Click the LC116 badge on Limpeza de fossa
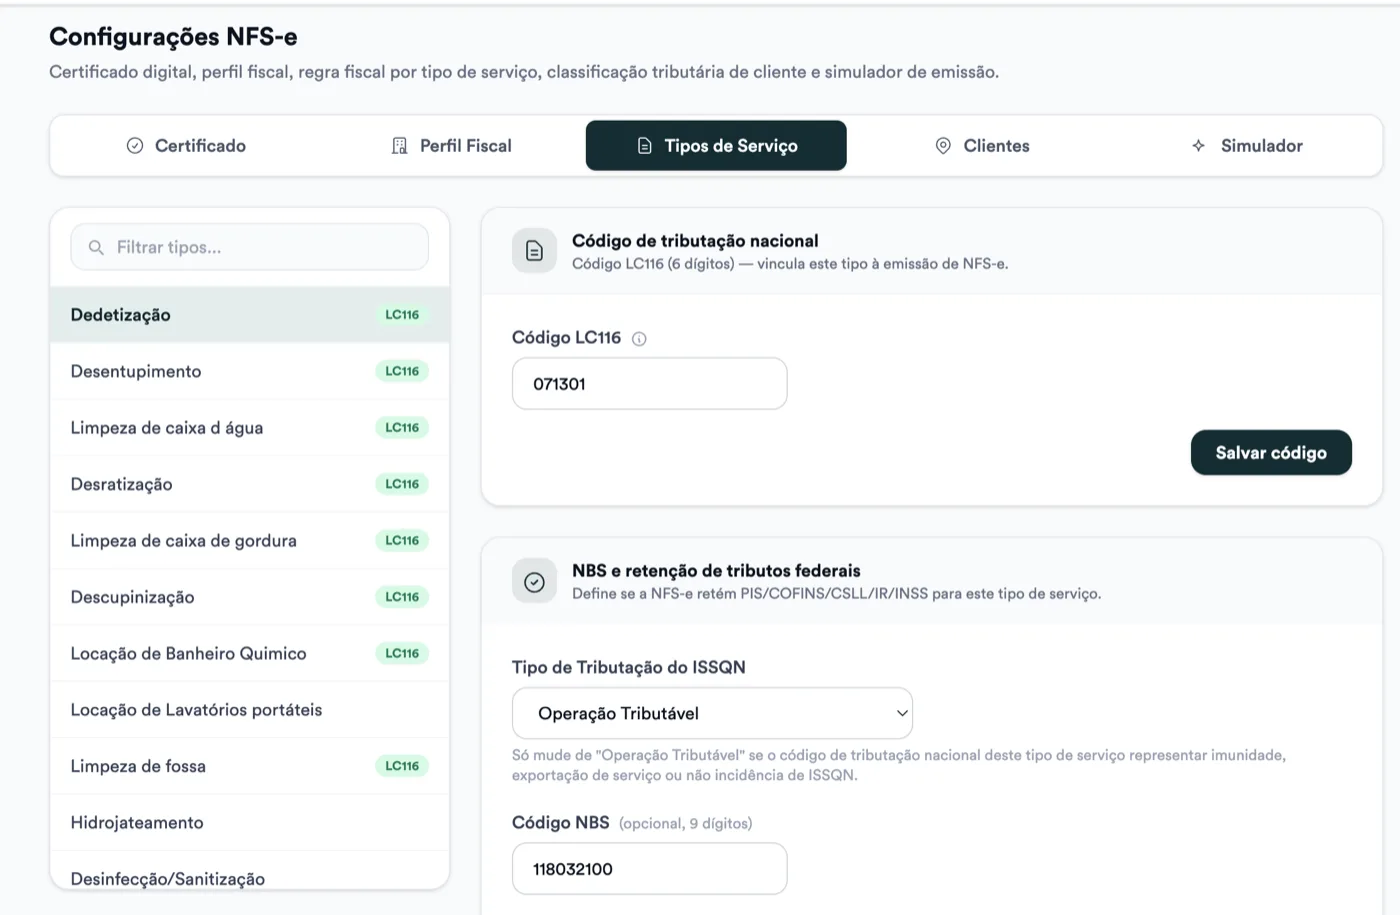 (402, 766)
